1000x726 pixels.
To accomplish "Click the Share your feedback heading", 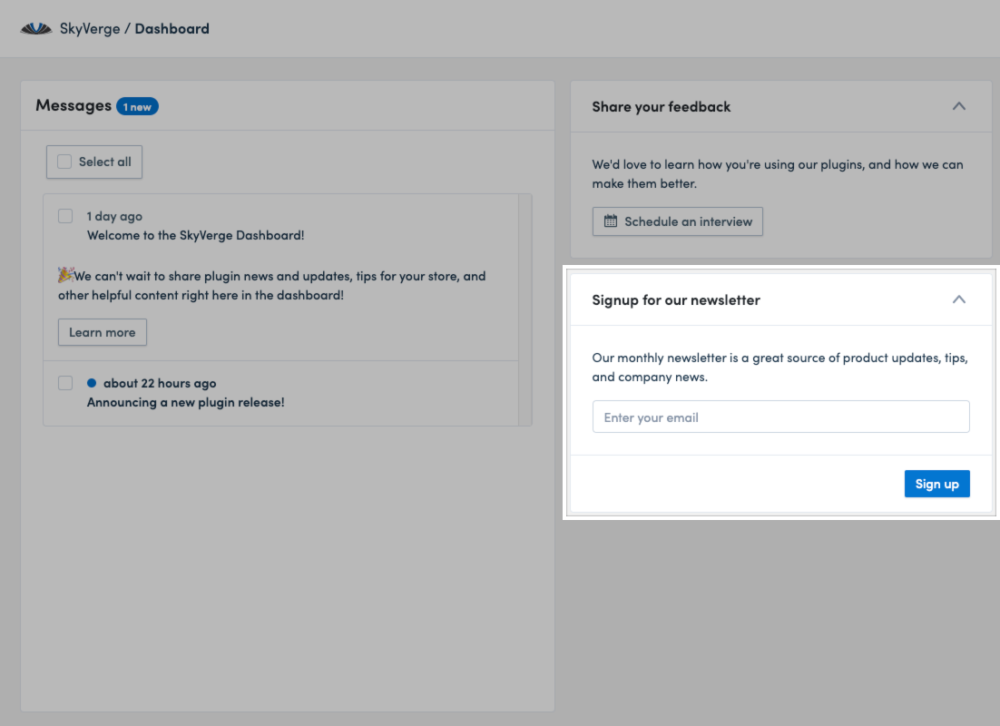I will pyautogui.click(x=661, y=107).
